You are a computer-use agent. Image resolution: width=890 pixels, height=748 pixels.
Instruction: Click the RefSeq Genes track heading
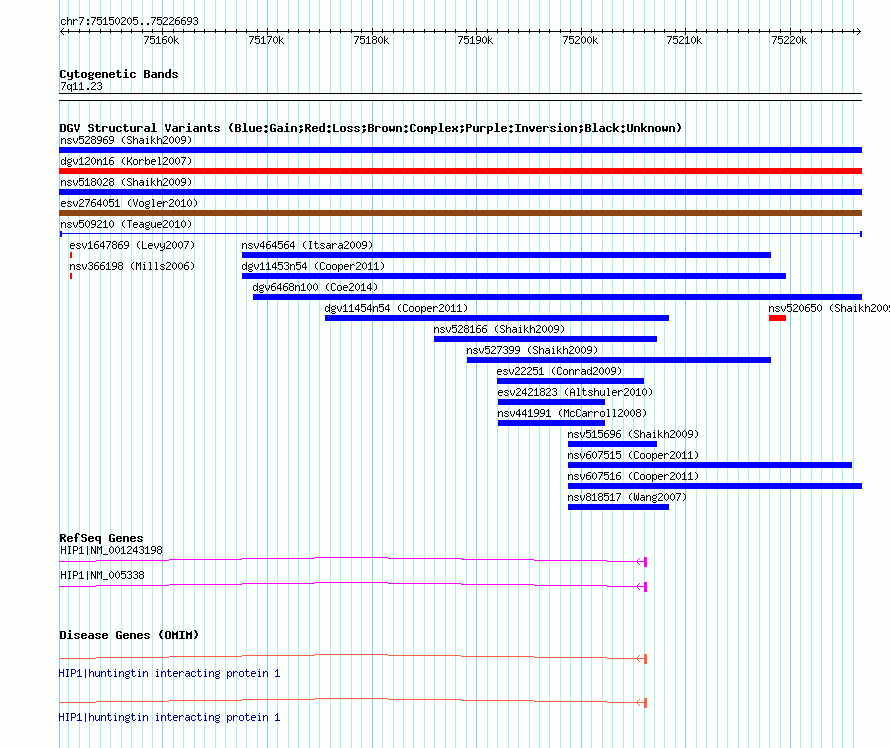click(x=101, y=538)
